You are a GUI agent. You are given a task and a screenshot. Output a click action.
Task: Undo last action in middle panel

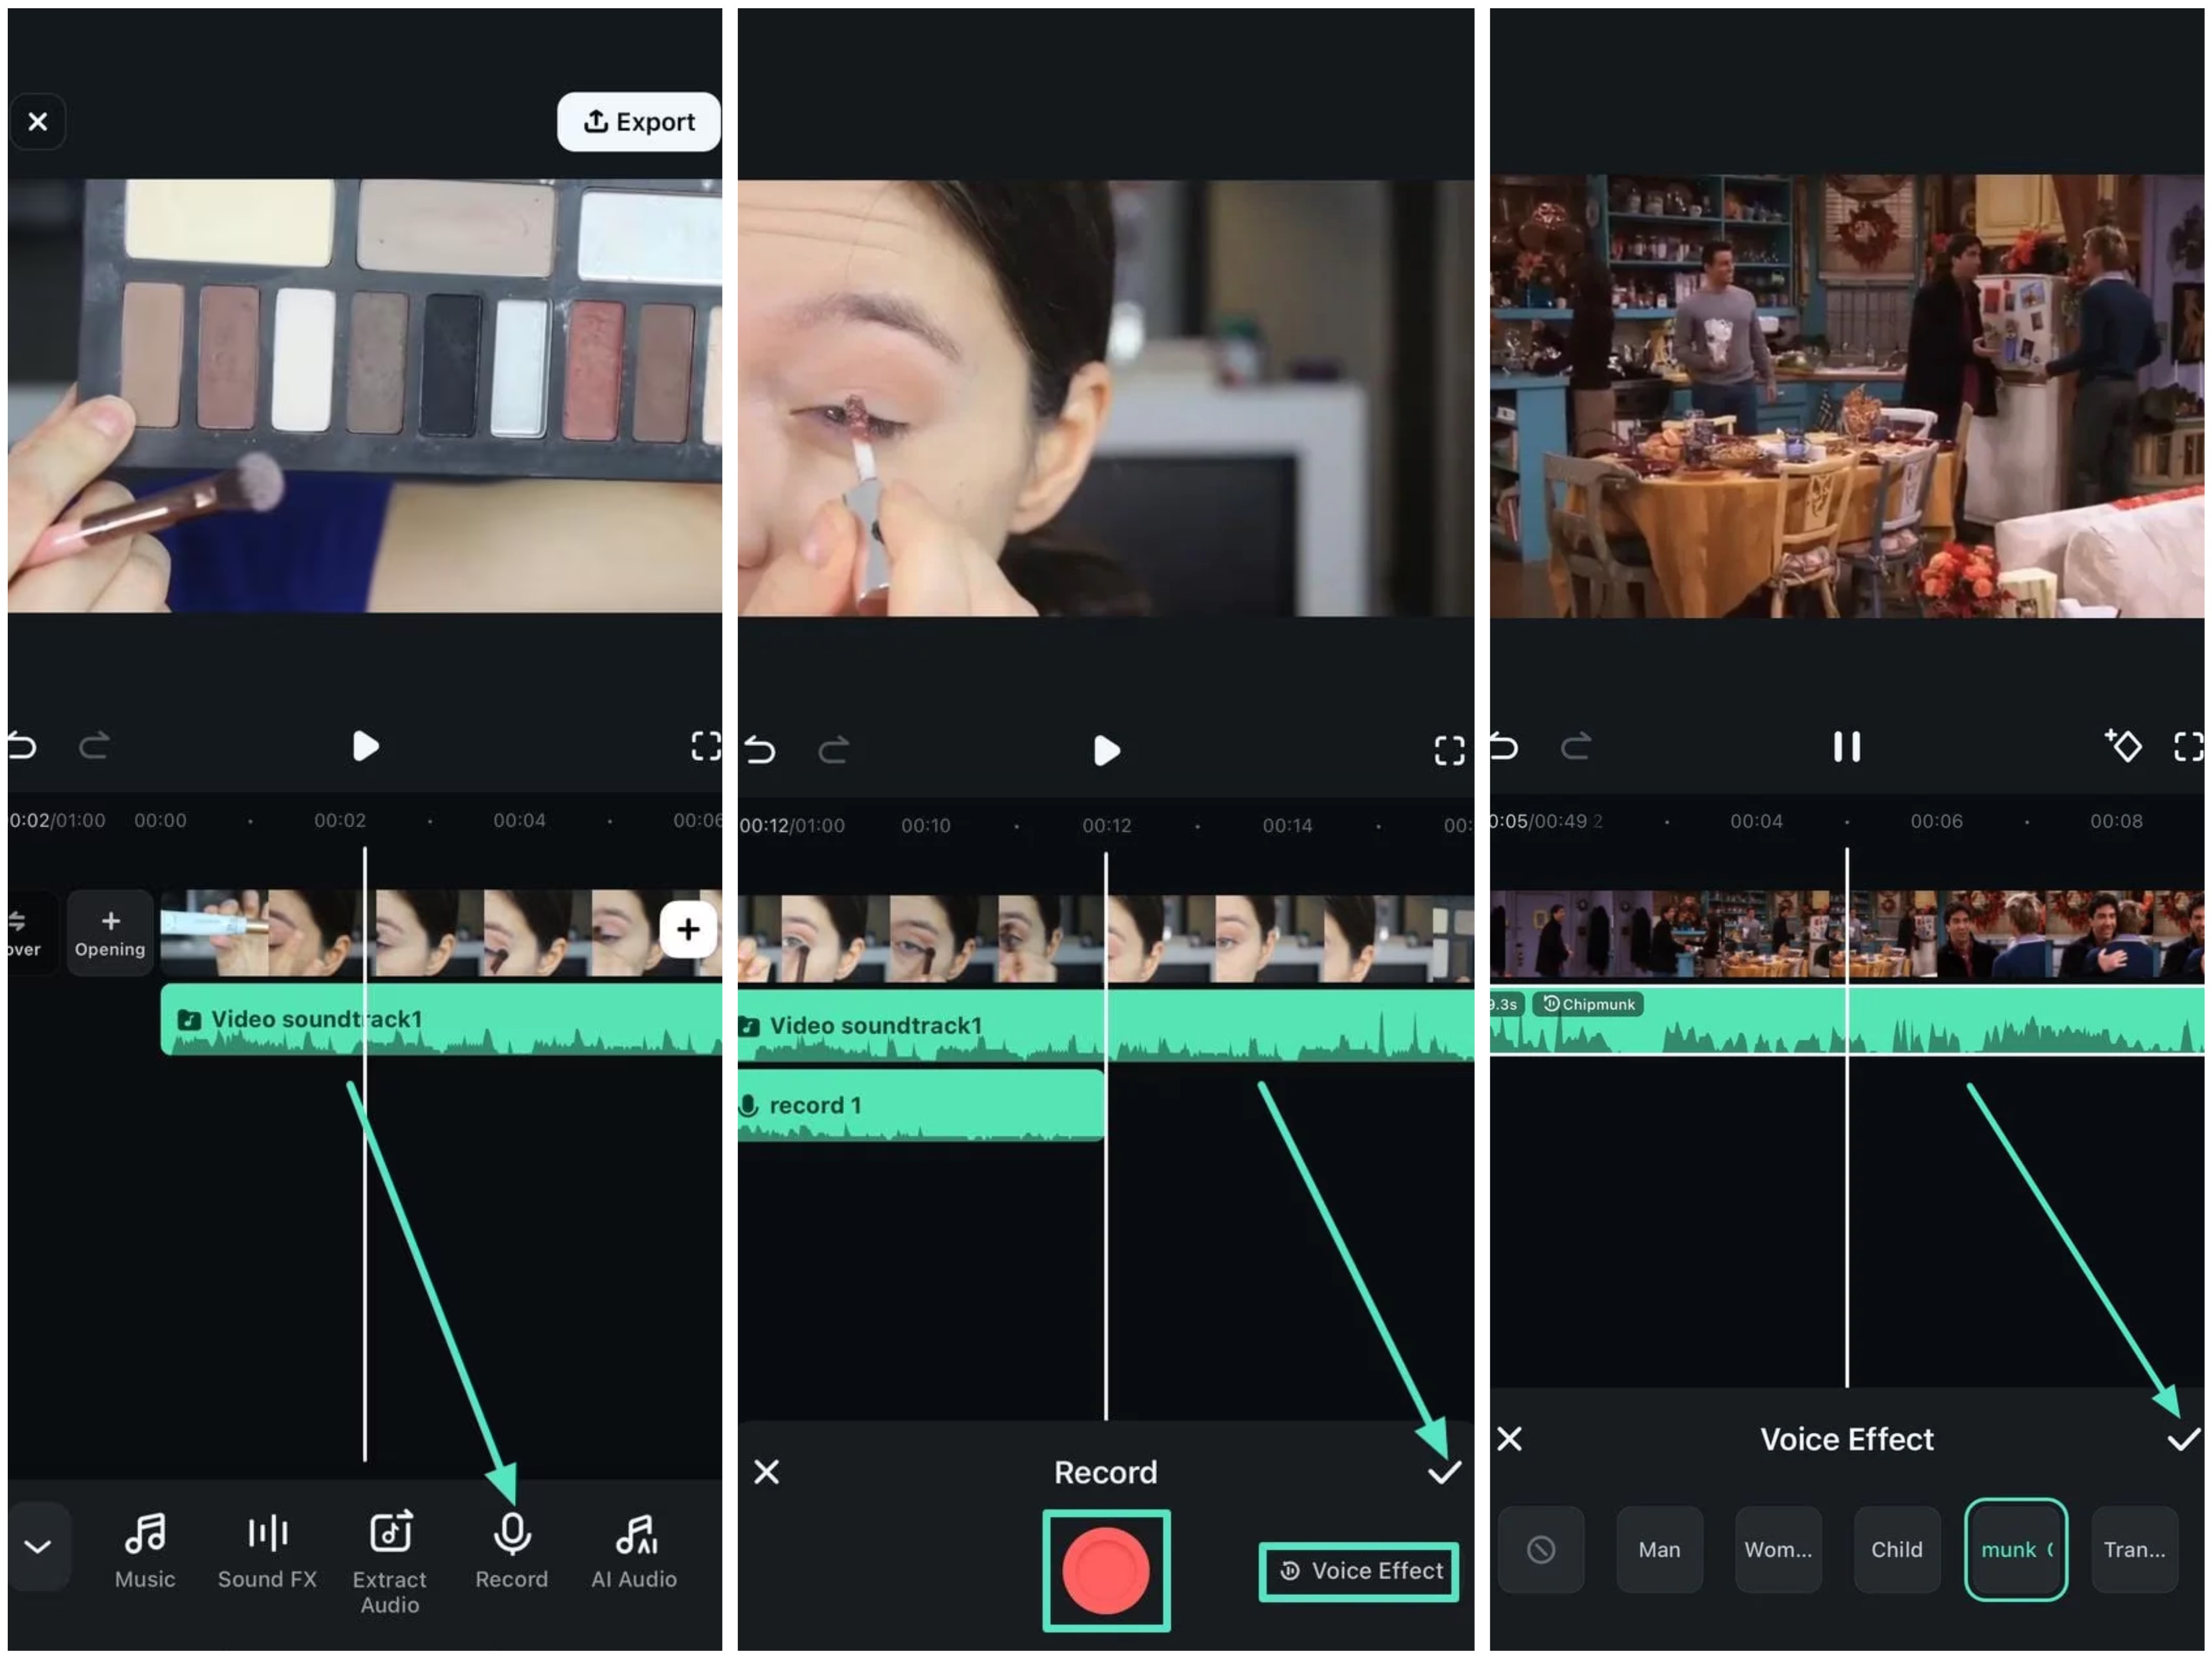click(760, 752)
